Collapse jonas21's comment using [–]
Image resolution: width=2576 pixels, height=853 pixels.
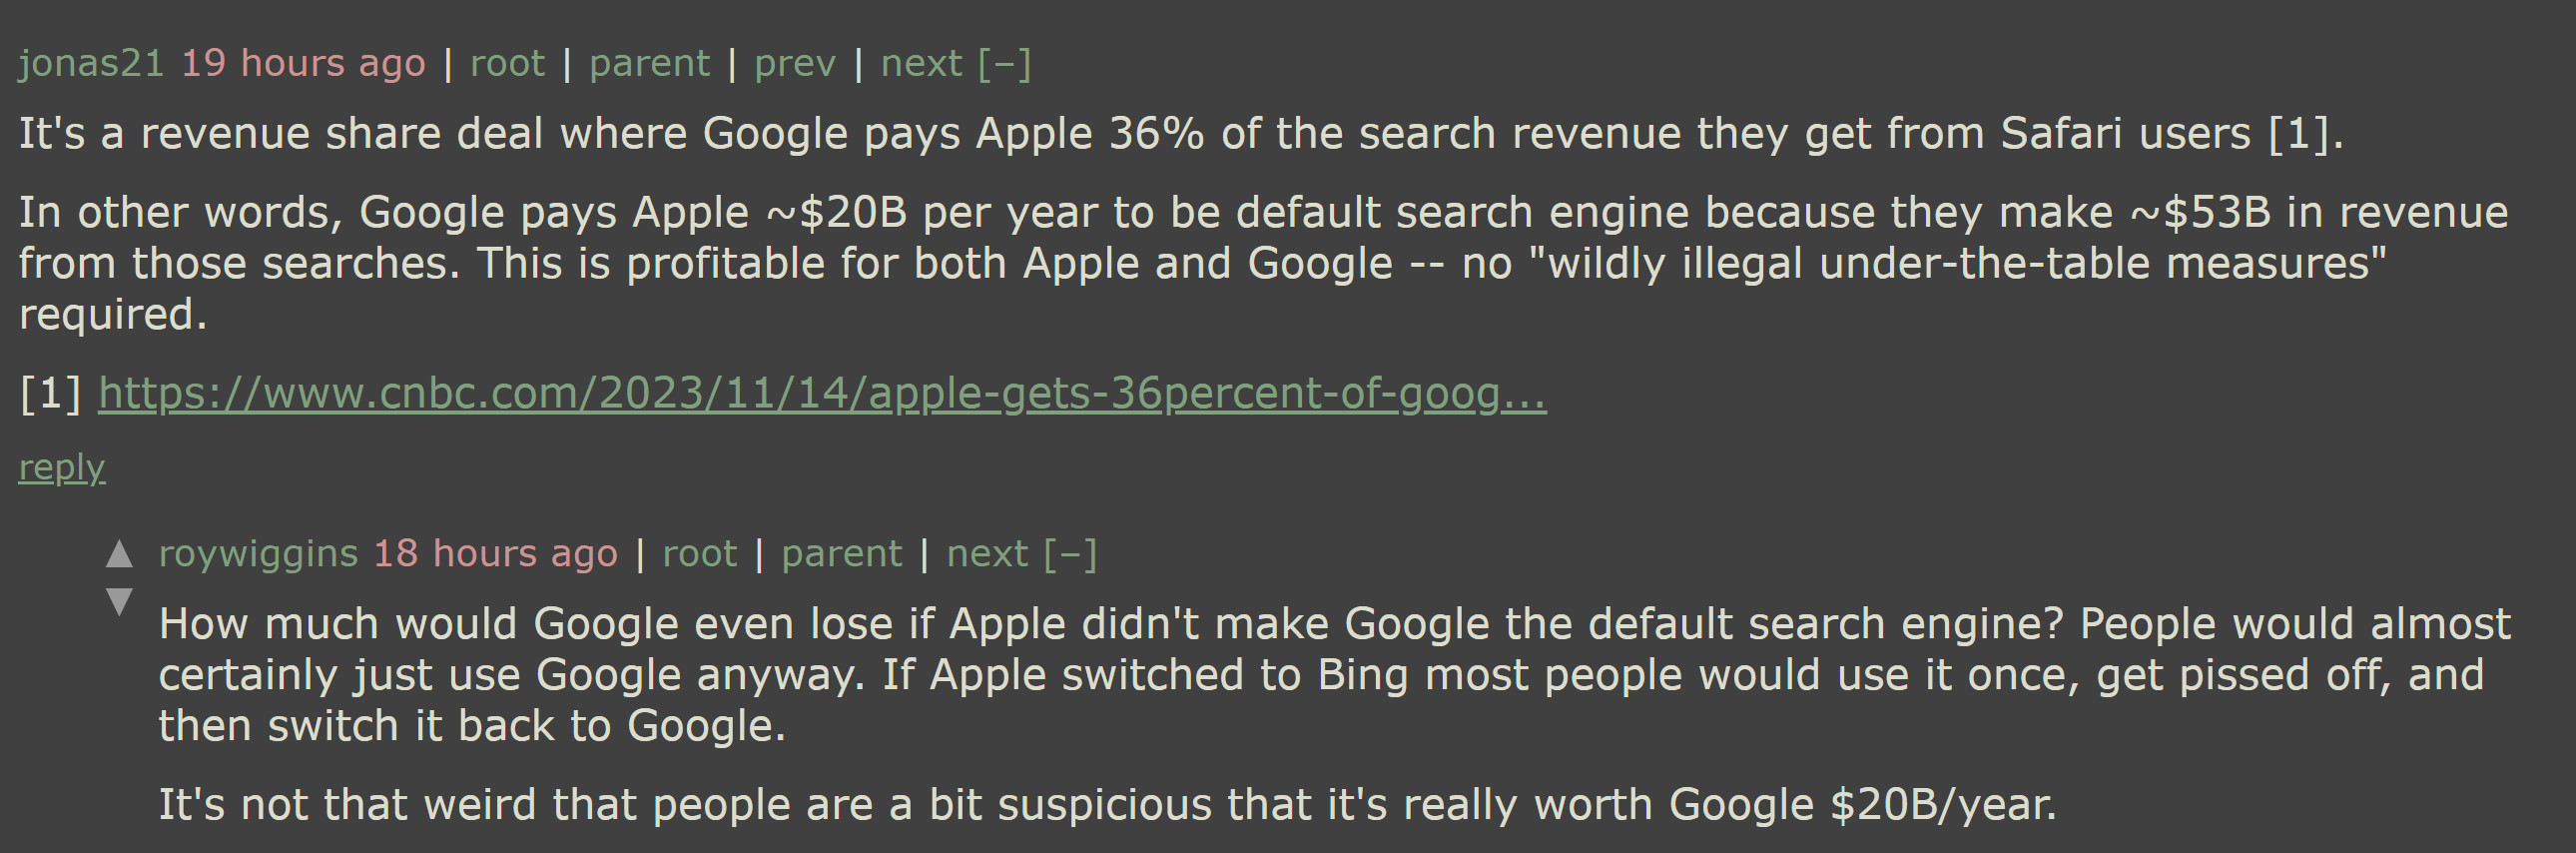(x=1004, y=64)
